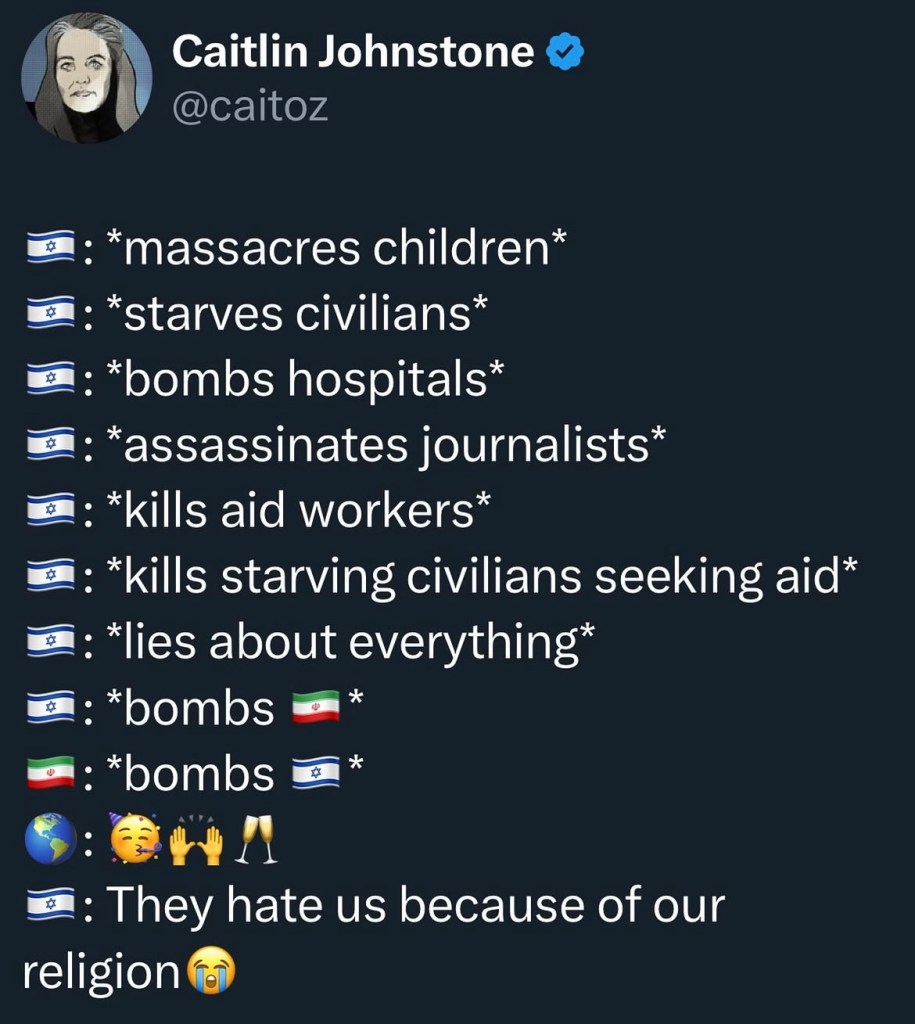The width and height of the screenshot is (915, 1024).
Task: Click the Caitlin Johnstone display name
Action: pos(352,51)
